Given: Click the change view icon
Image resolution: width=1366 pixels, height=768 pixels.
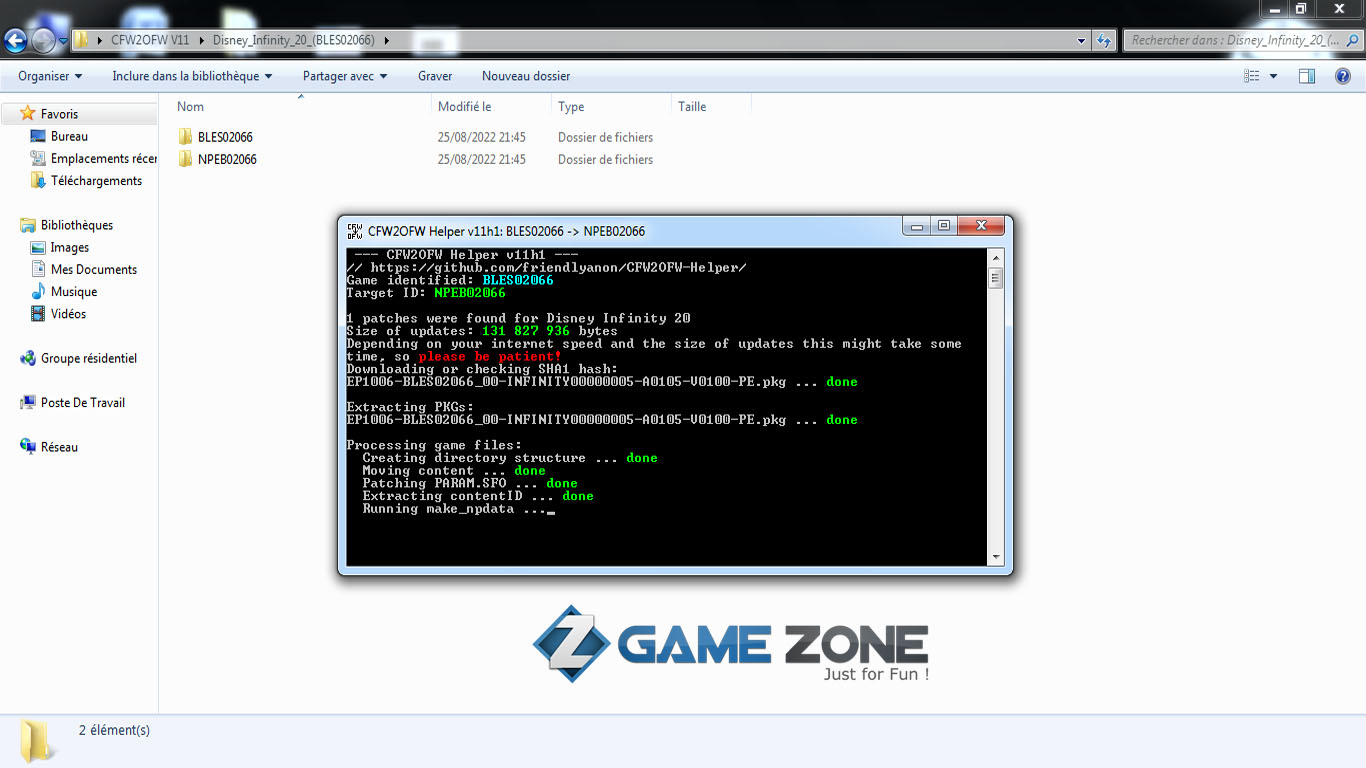Looking at the screenshot, I should 1251,76.
